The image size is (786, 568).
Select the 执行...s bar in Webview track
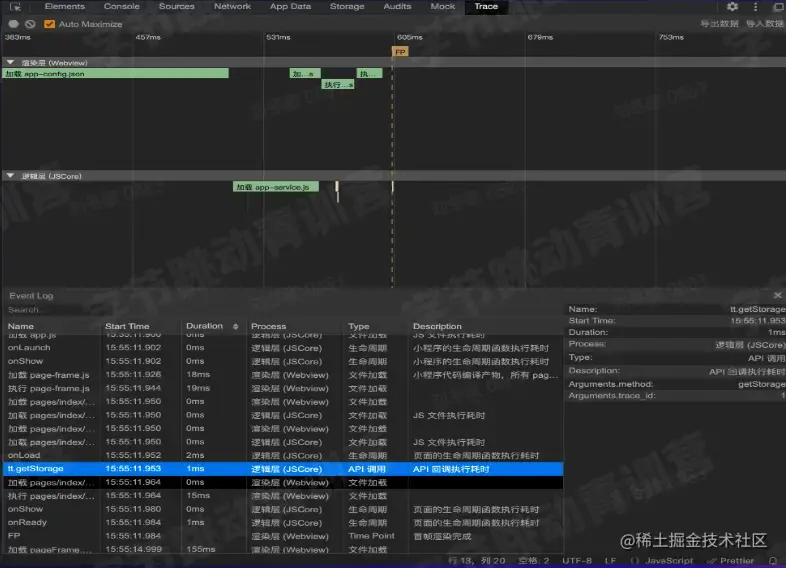click(x=338, y=85)
